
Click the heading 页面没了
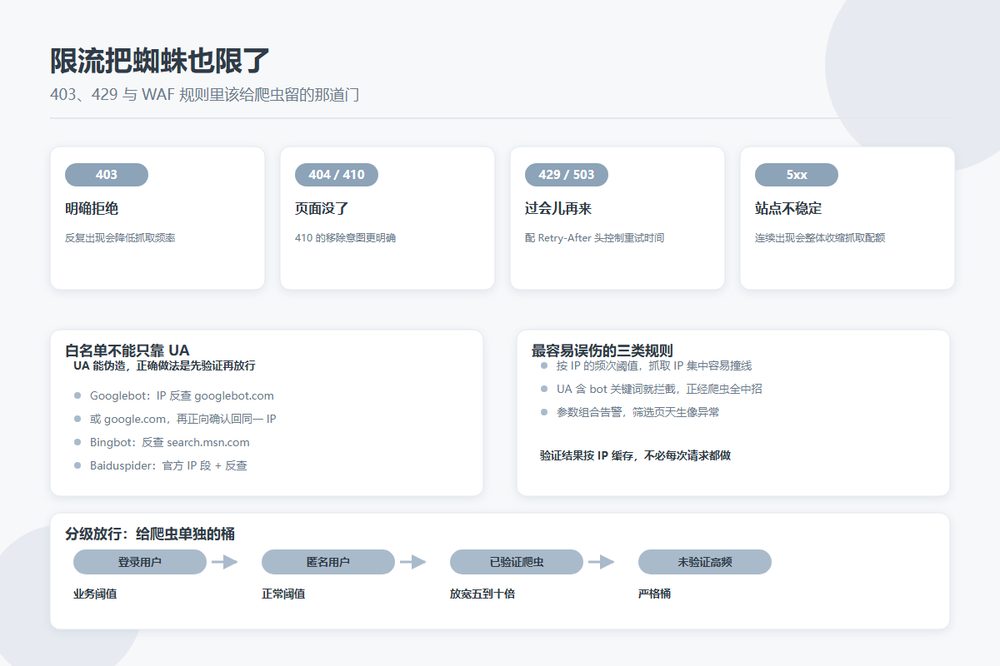coord(321,209)
